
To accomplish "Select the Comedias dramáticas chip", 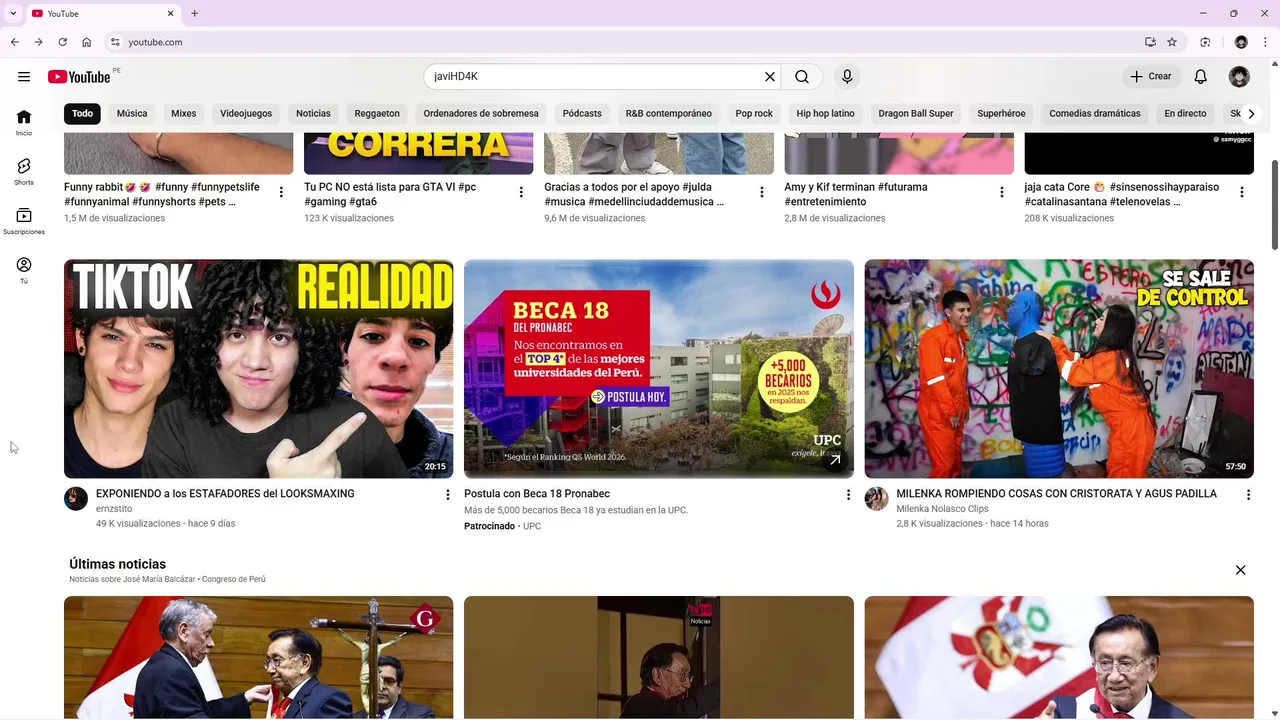I will click(1095, 114).
